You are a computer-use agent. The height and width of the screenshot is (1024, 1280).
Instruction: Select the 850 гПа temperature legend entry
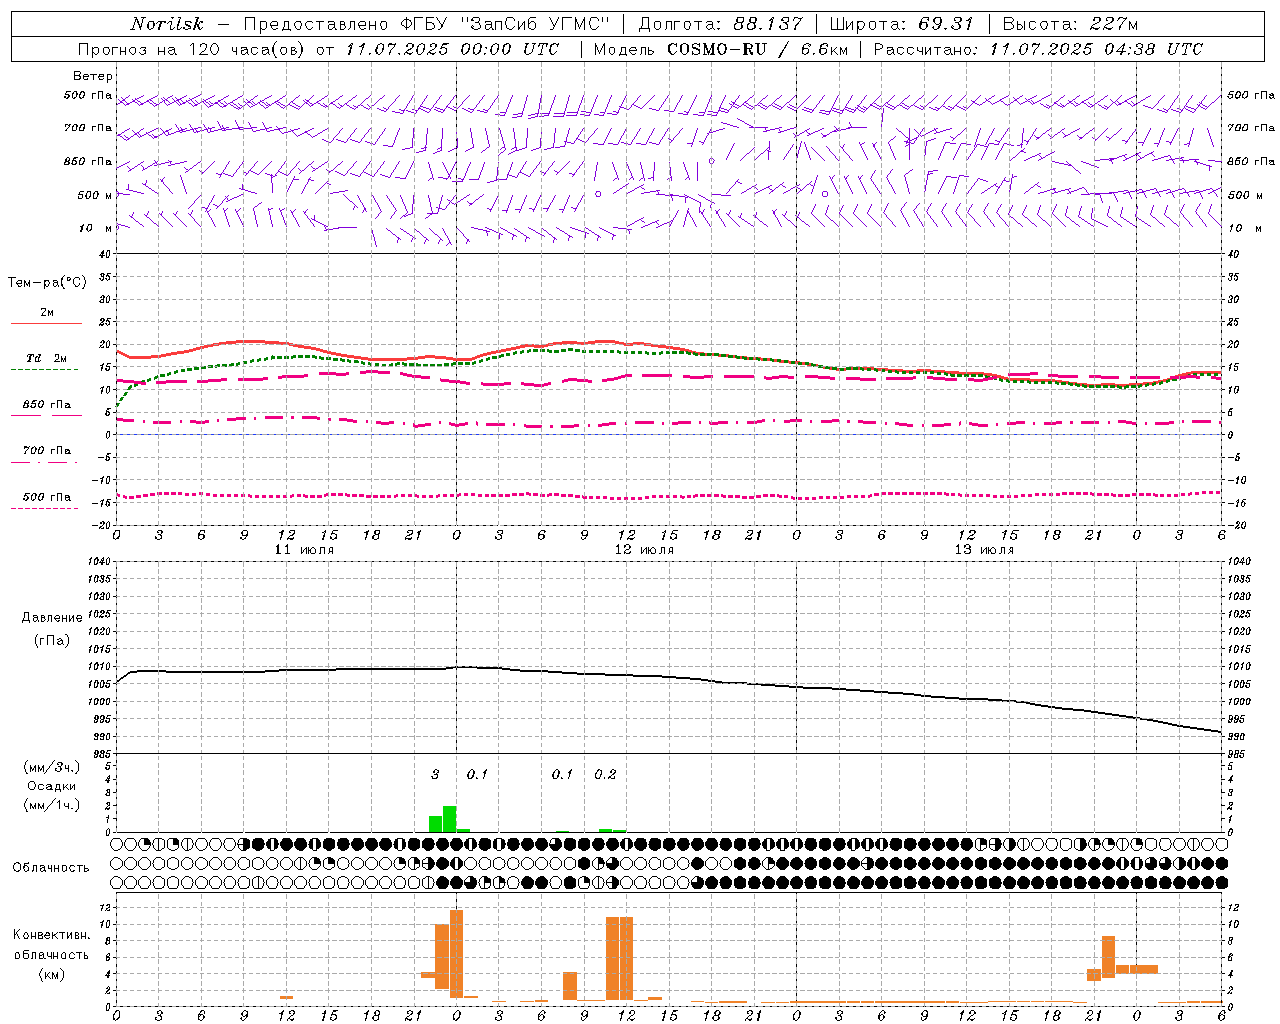[x=47, y=405]
